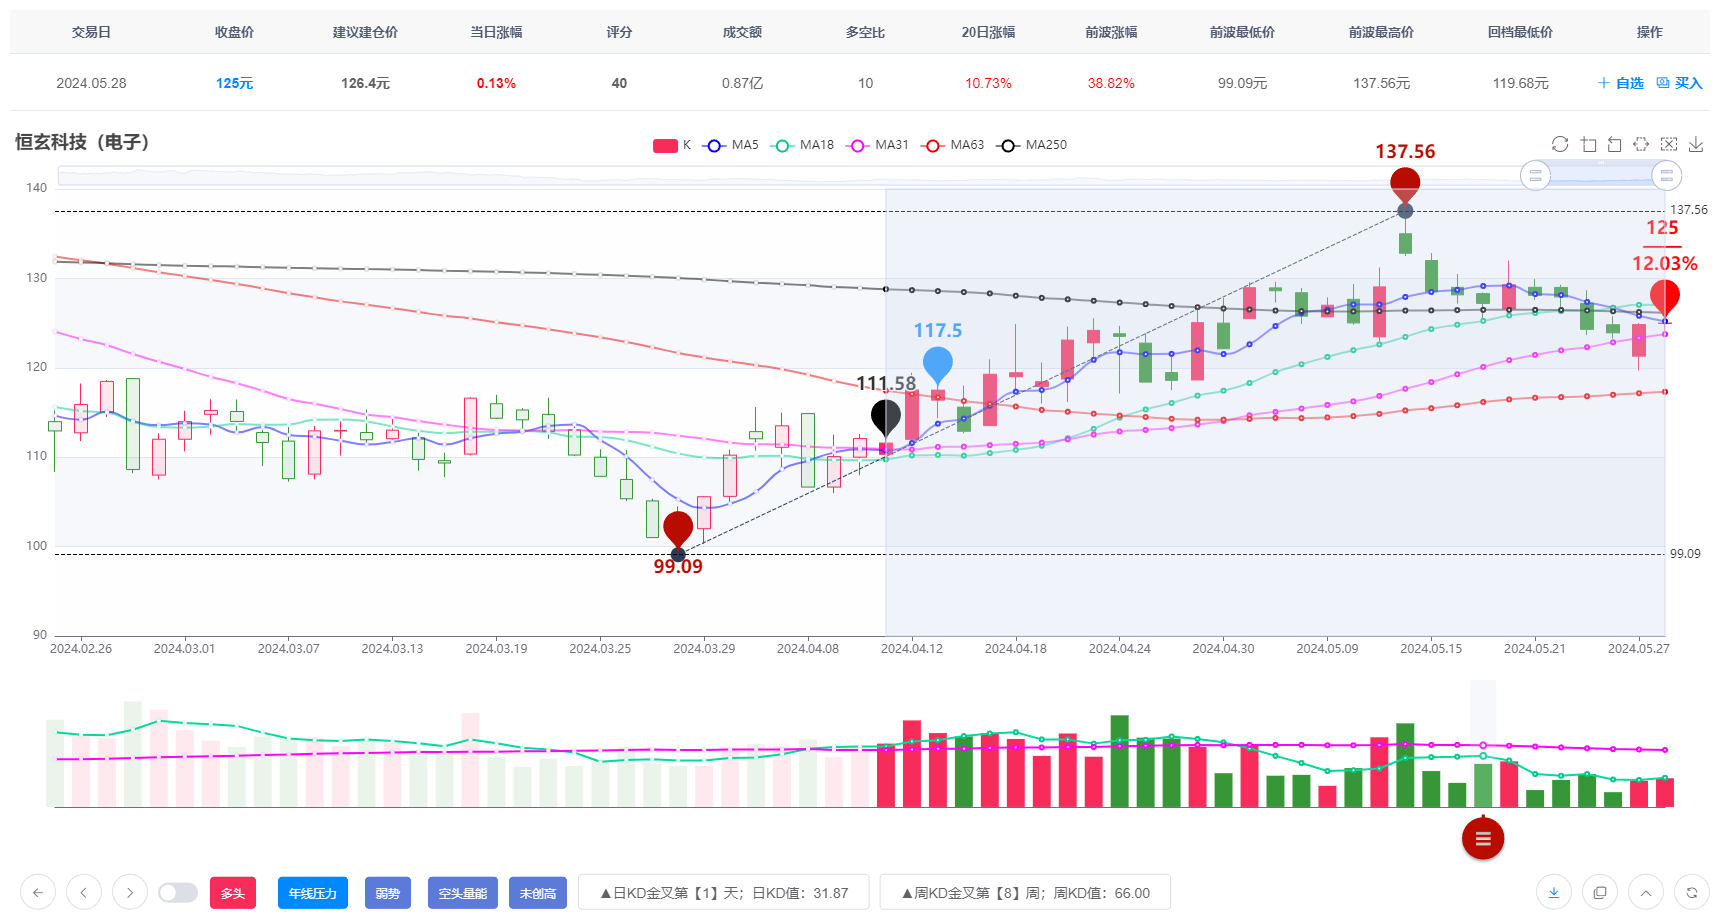
Task: Click the 成交额 column header
Action: coord(742,32)
